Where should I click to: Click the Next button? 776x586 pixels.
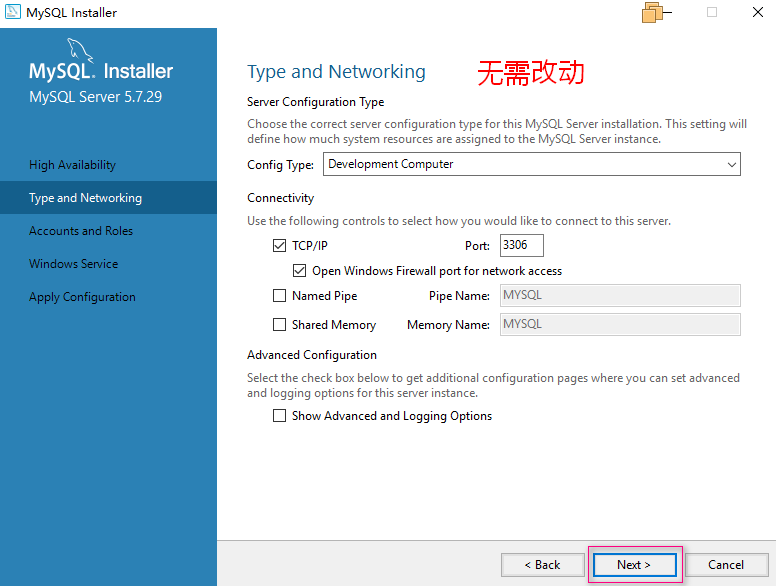pos(634,565)
